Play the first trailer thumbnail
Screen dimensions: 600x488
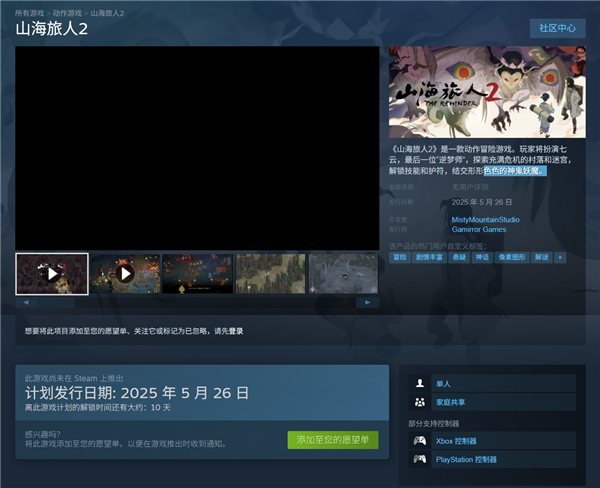(52, 274)
